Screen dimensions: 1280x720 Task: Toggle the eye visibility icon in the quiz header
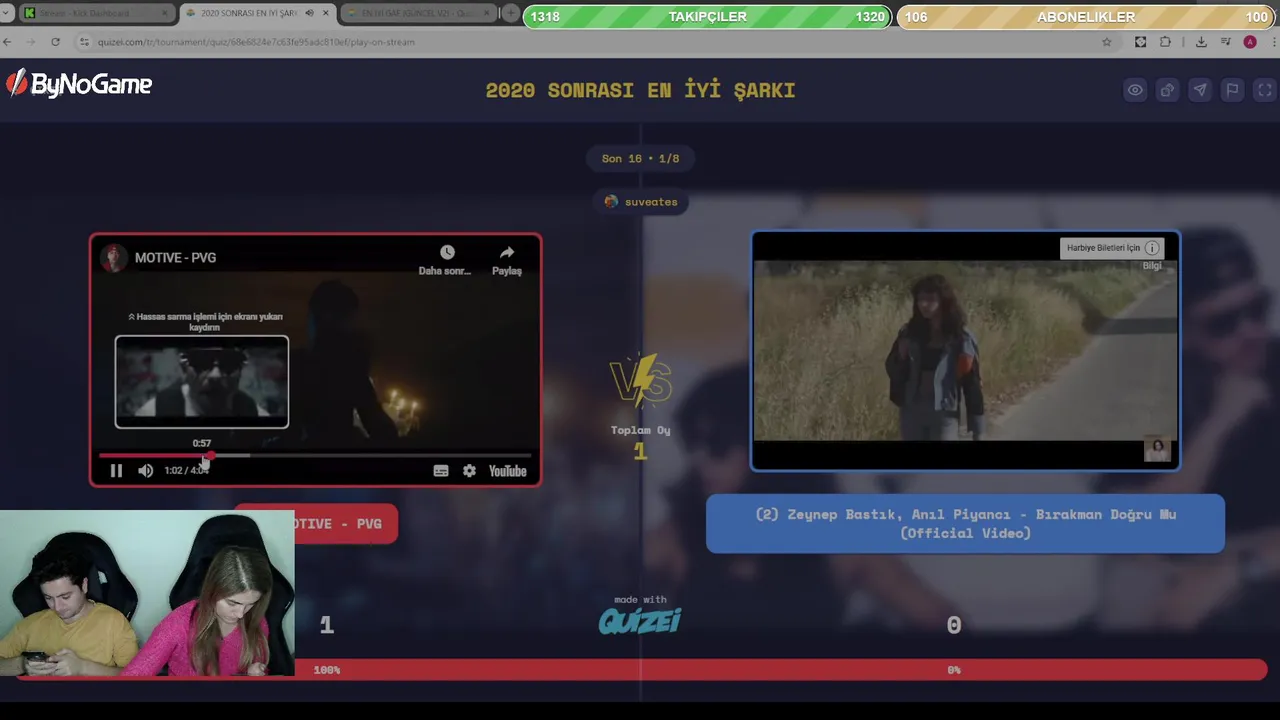pyautogui.click(x=1135, y=90)
